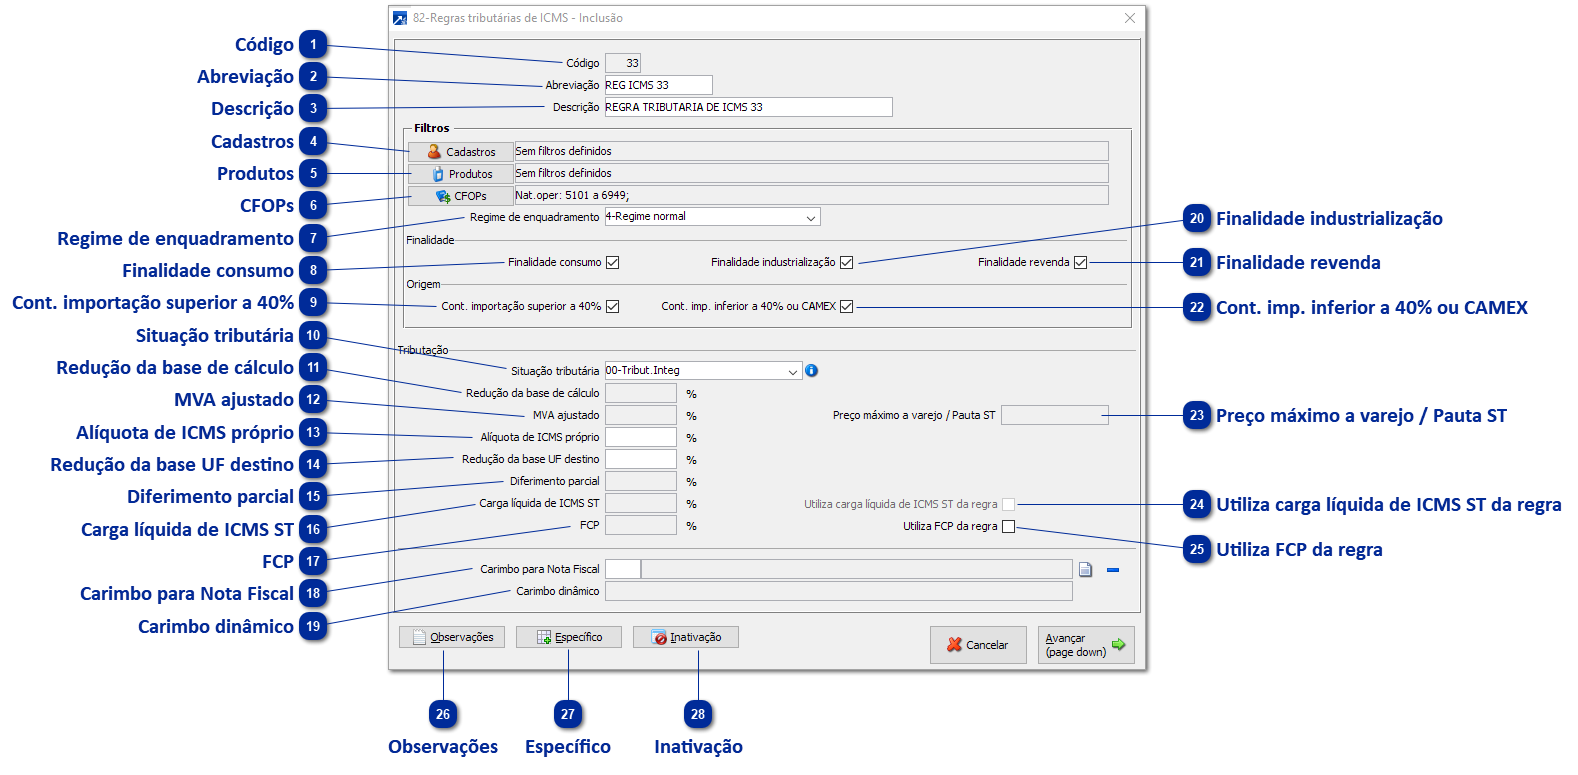Click the 'Origem' section label
1578x775 pixels.
tap(423, 284)
